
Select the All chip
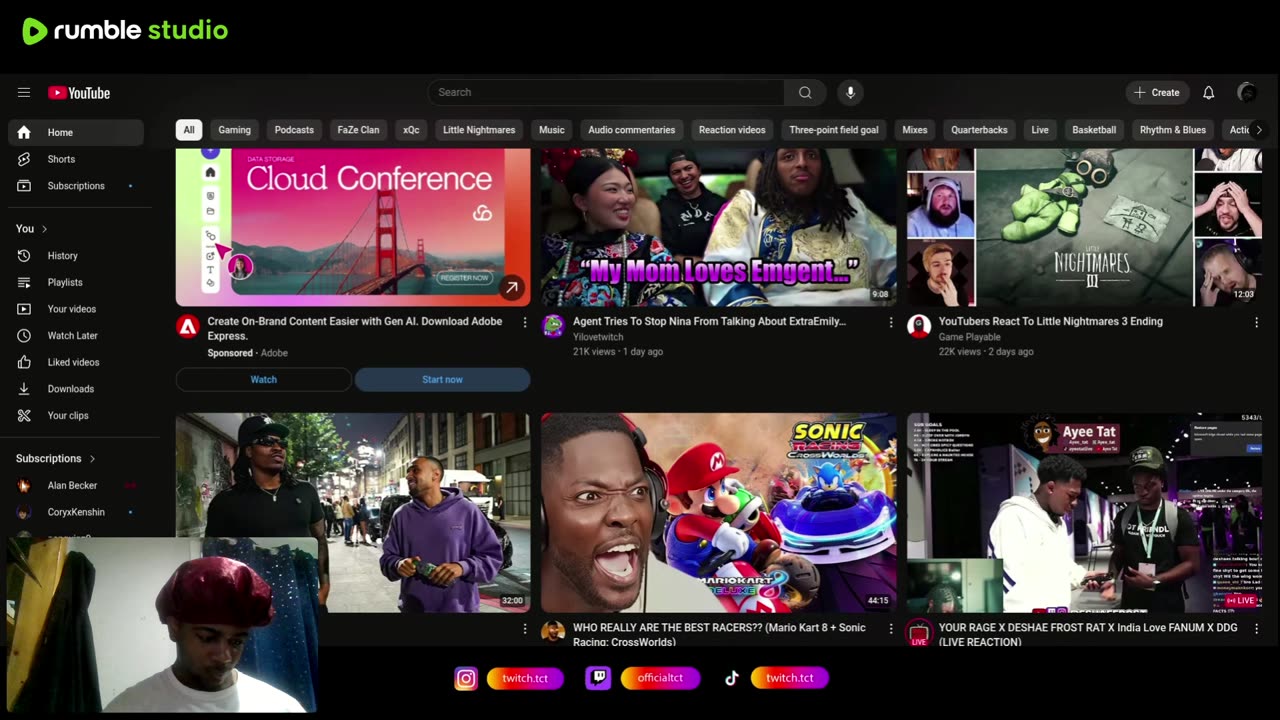(x=189, y=130)
